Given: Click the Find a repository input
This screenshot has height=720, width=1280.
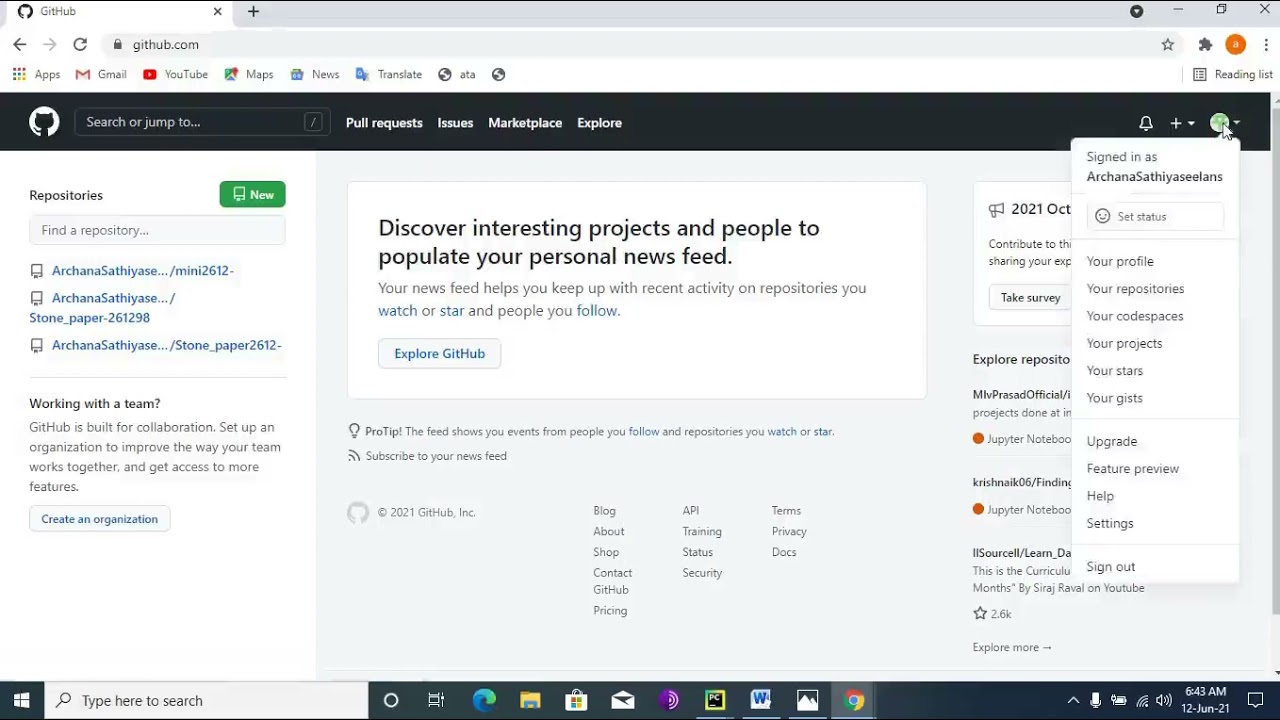Looking at the screenshot, I should pyautogui.click(x=157, y=230).
